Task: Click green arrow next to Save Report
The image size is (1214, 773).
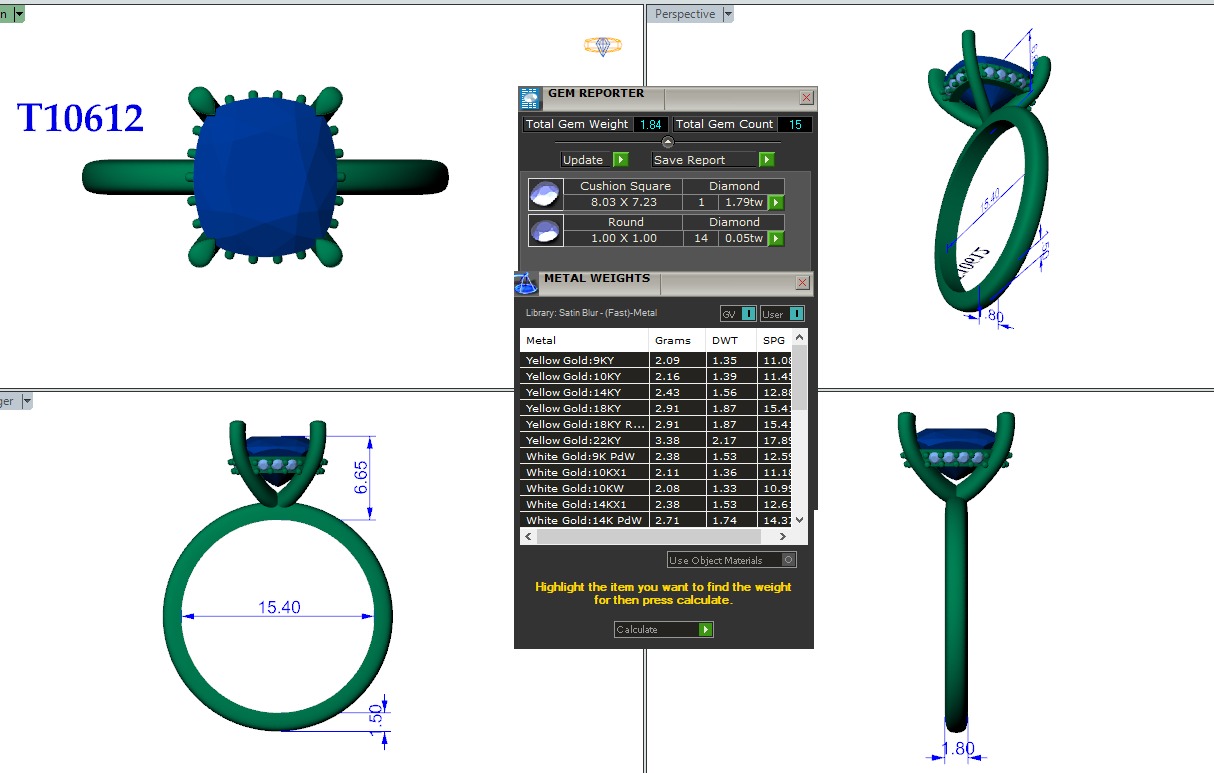Action: [x=766, y=160]
